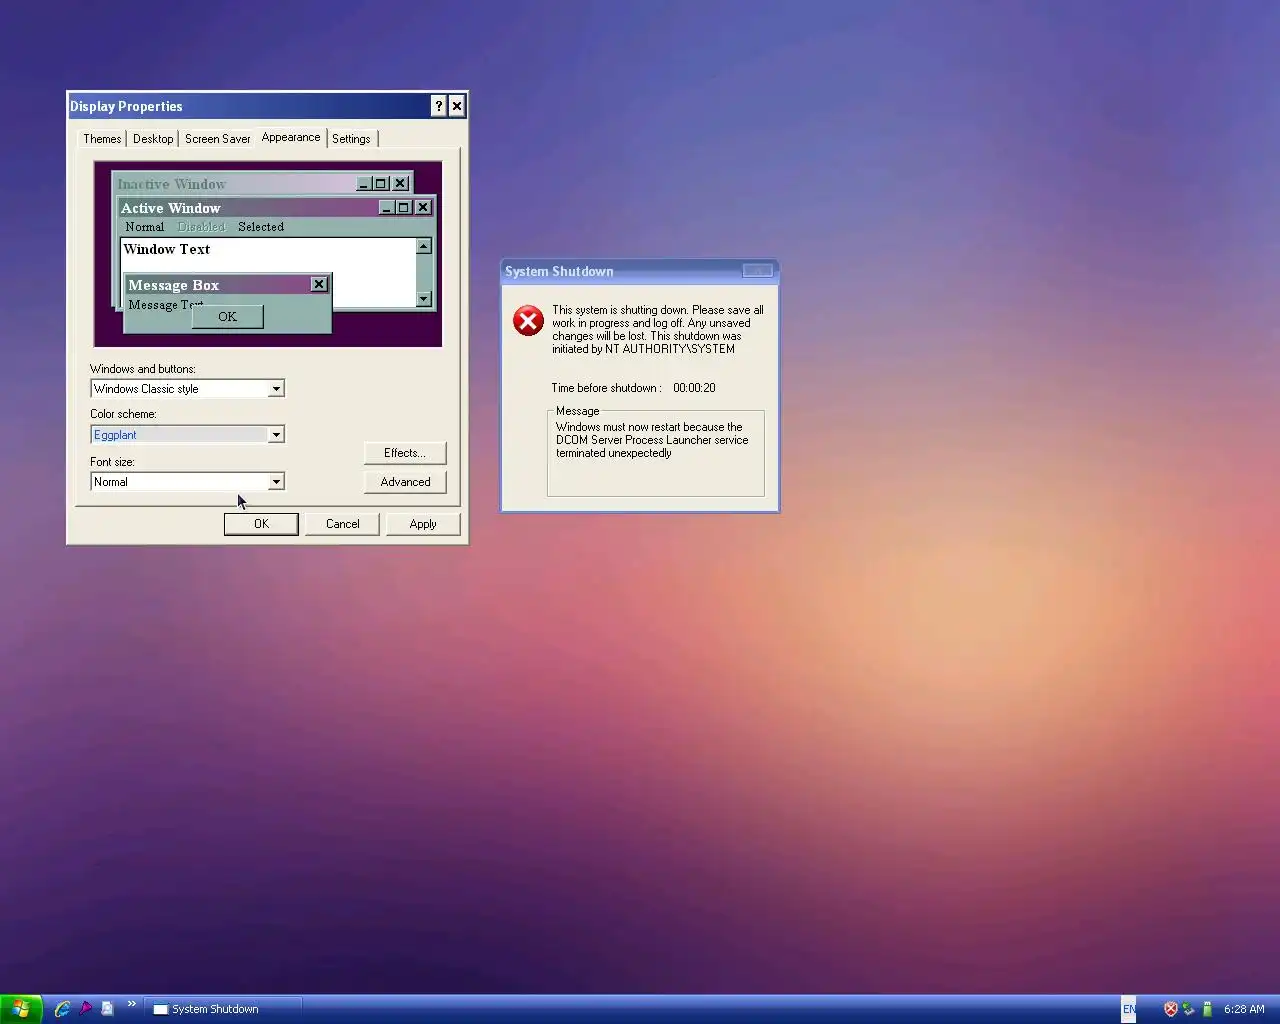Click the Inactive Window preview maximize icon
This screenshot has height=1024, width=1280.
pyautogui.click(x=380, y=184)
